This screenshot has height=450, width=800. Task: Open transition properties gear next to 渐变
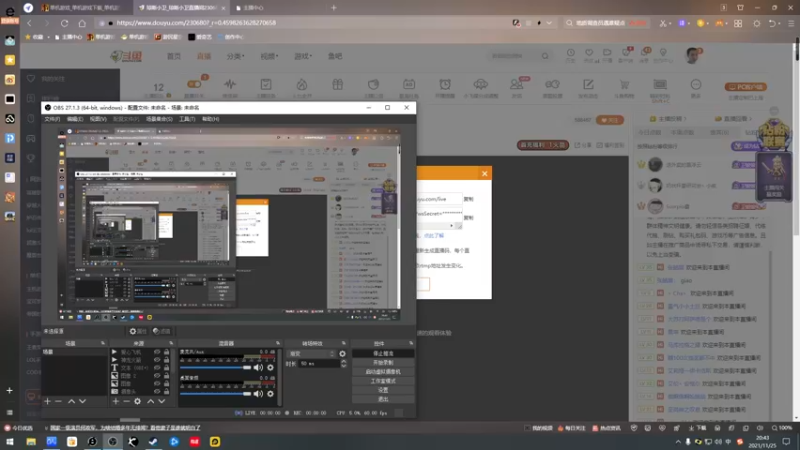pyautogui.click(x=342, y=354)
